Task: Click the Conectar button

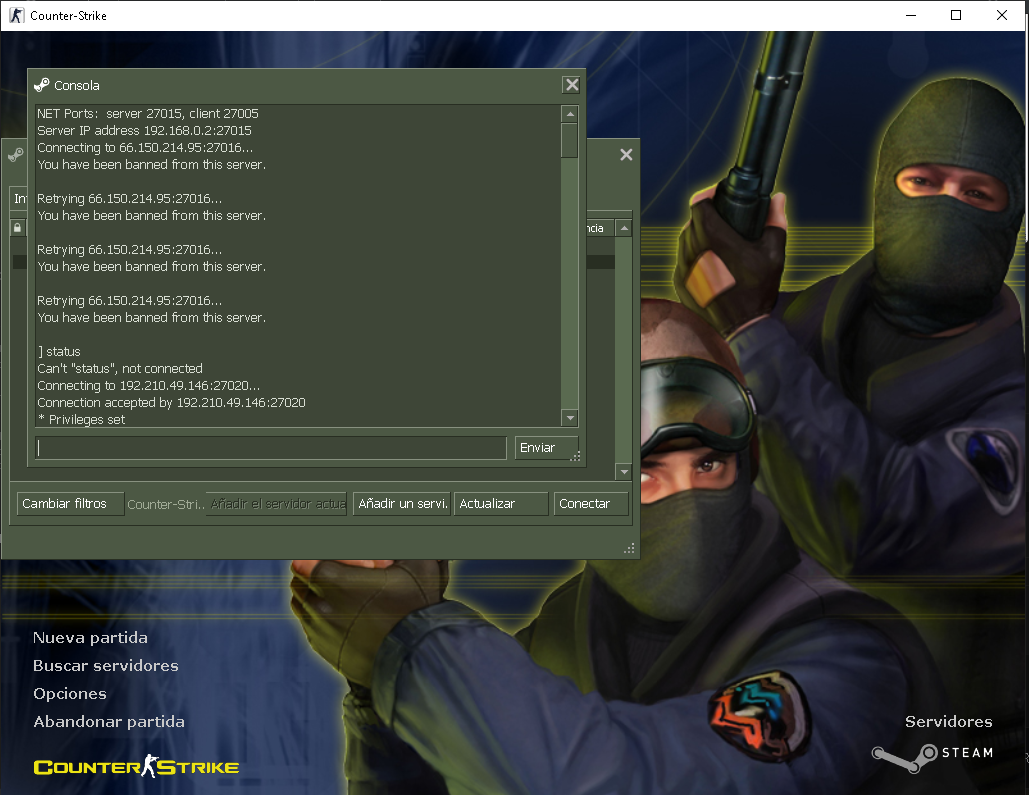Action: coord(591,504)
